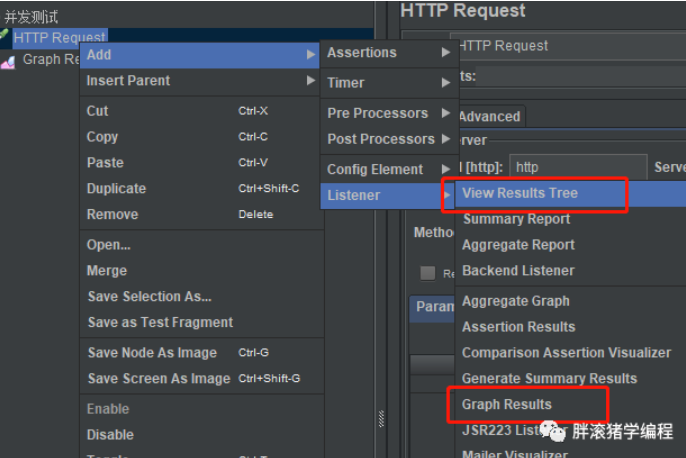Click the Graph Results listener icon in tree

point(8,60)
